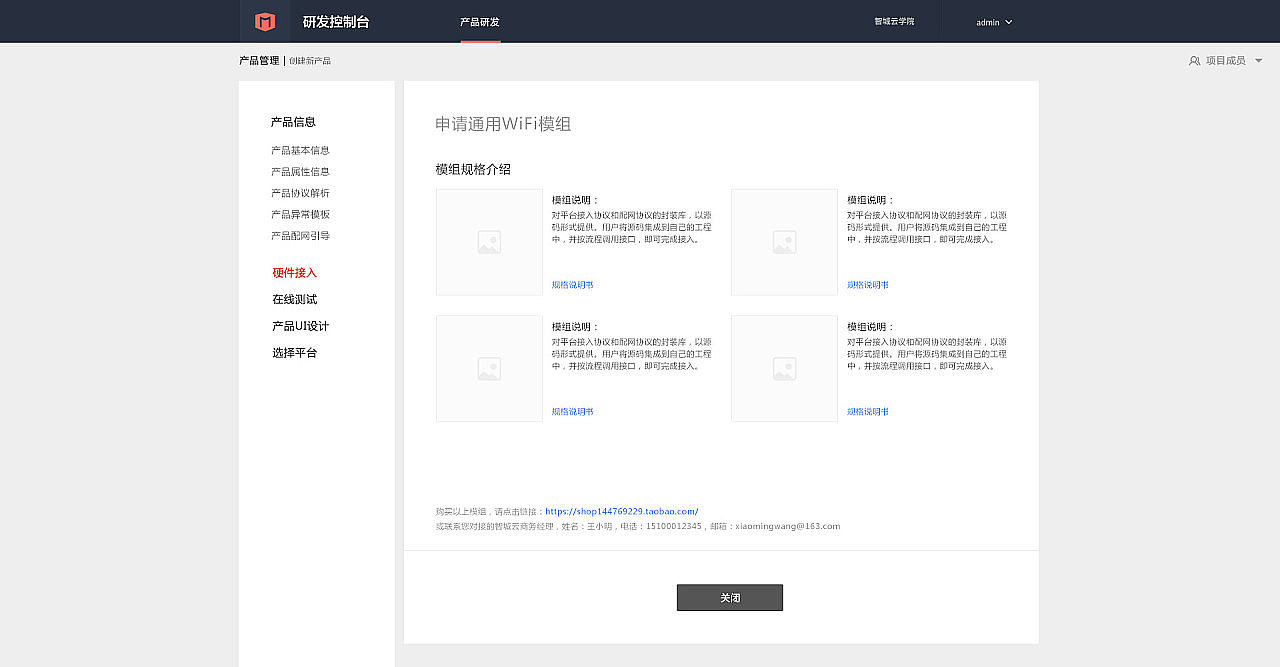Select 产品基本信息 in the sidebar
Viewport: 1280px width, 667px height.
(x=298, y=150)
